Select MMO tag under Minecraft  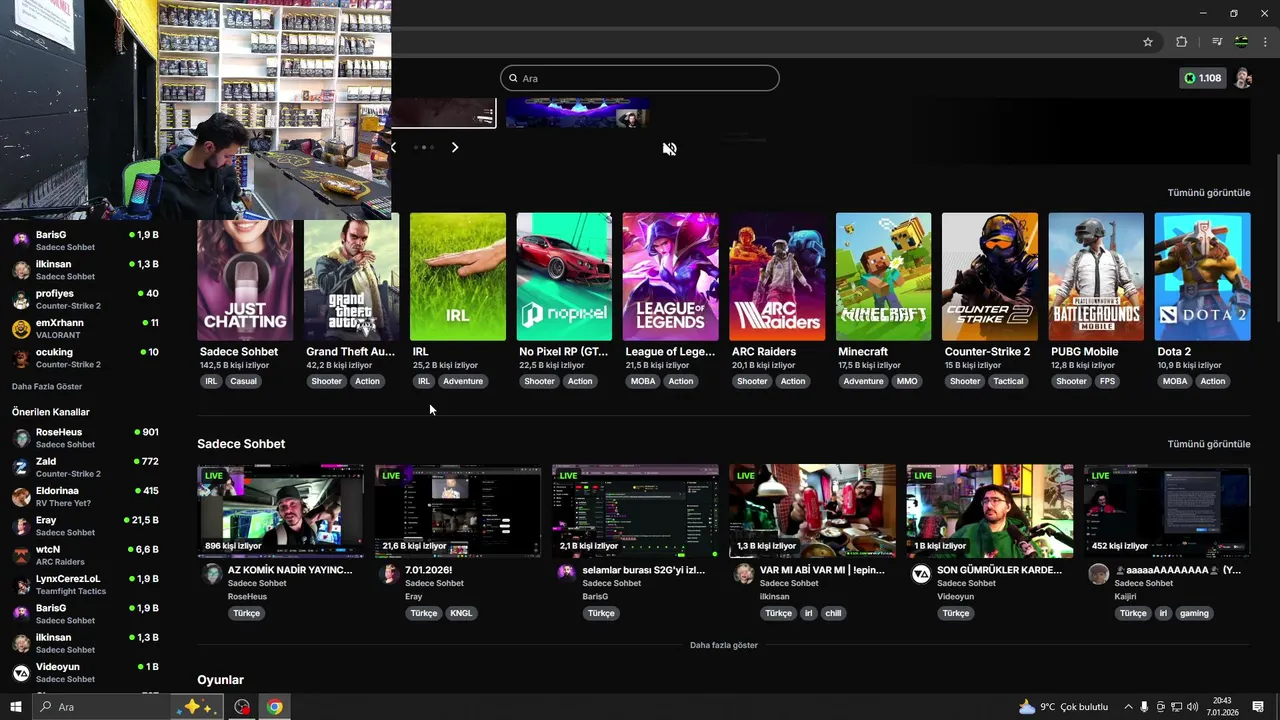[x=907, y=381]
